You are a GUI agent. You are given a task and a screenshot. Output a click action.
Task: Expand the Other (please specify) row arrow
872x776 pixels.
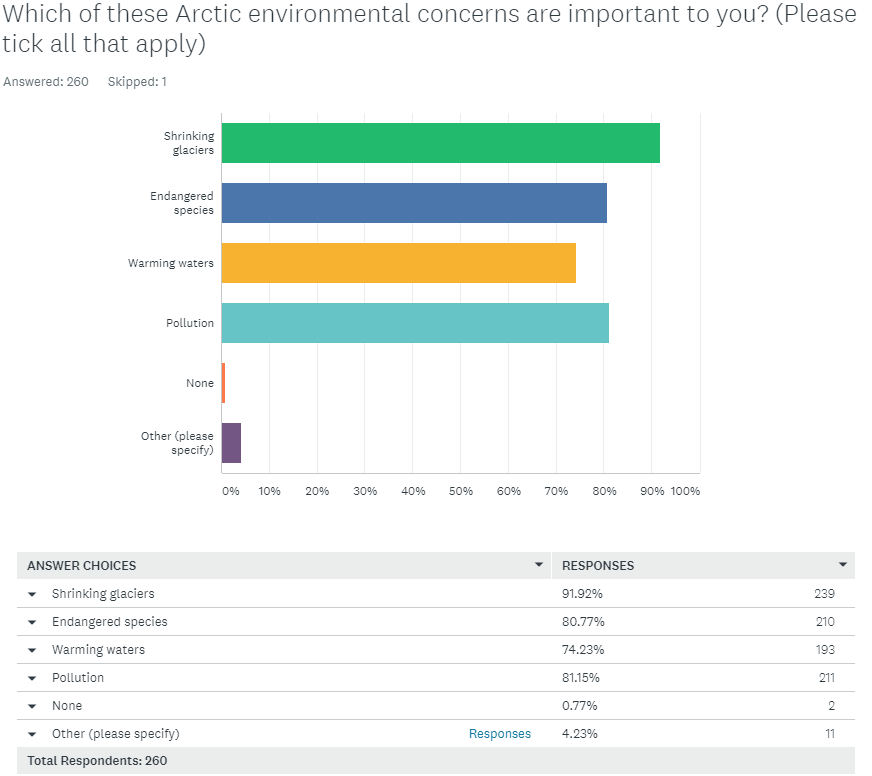(32, 734)
